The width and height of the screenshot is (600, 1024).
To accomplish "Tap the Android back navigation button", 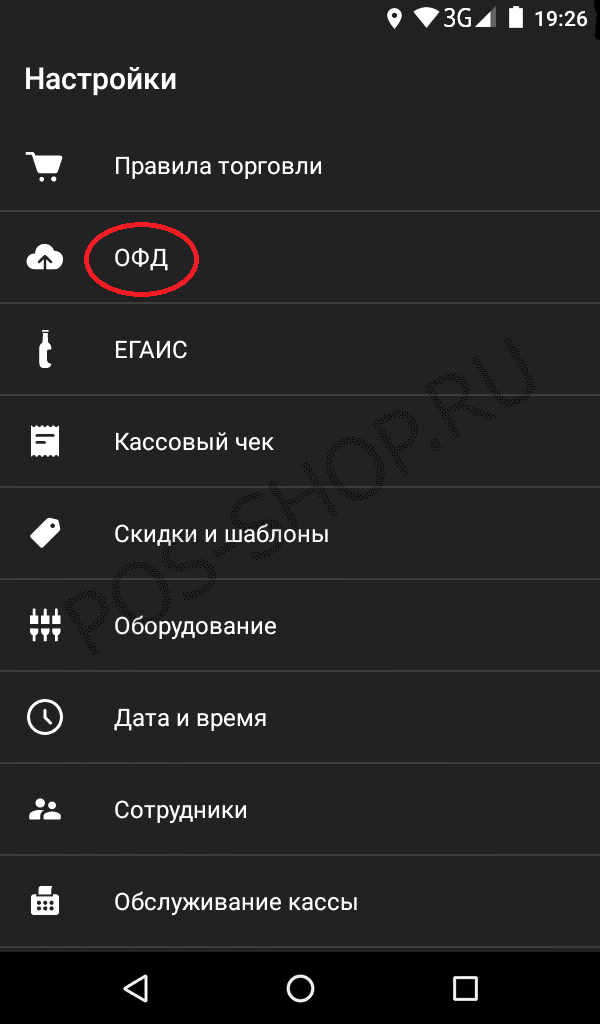I will point(135,989).
